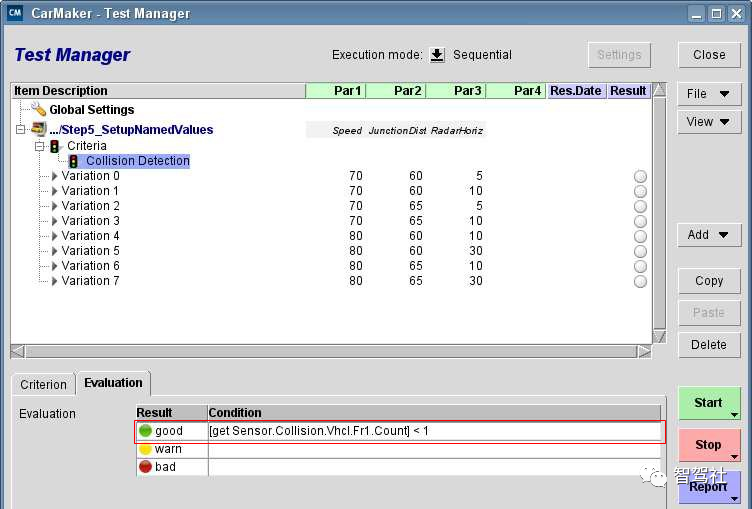752x509 pixels.
Task: Expand Variation 7 tree node
Action: pyautogui.click(x=54, y=281)
